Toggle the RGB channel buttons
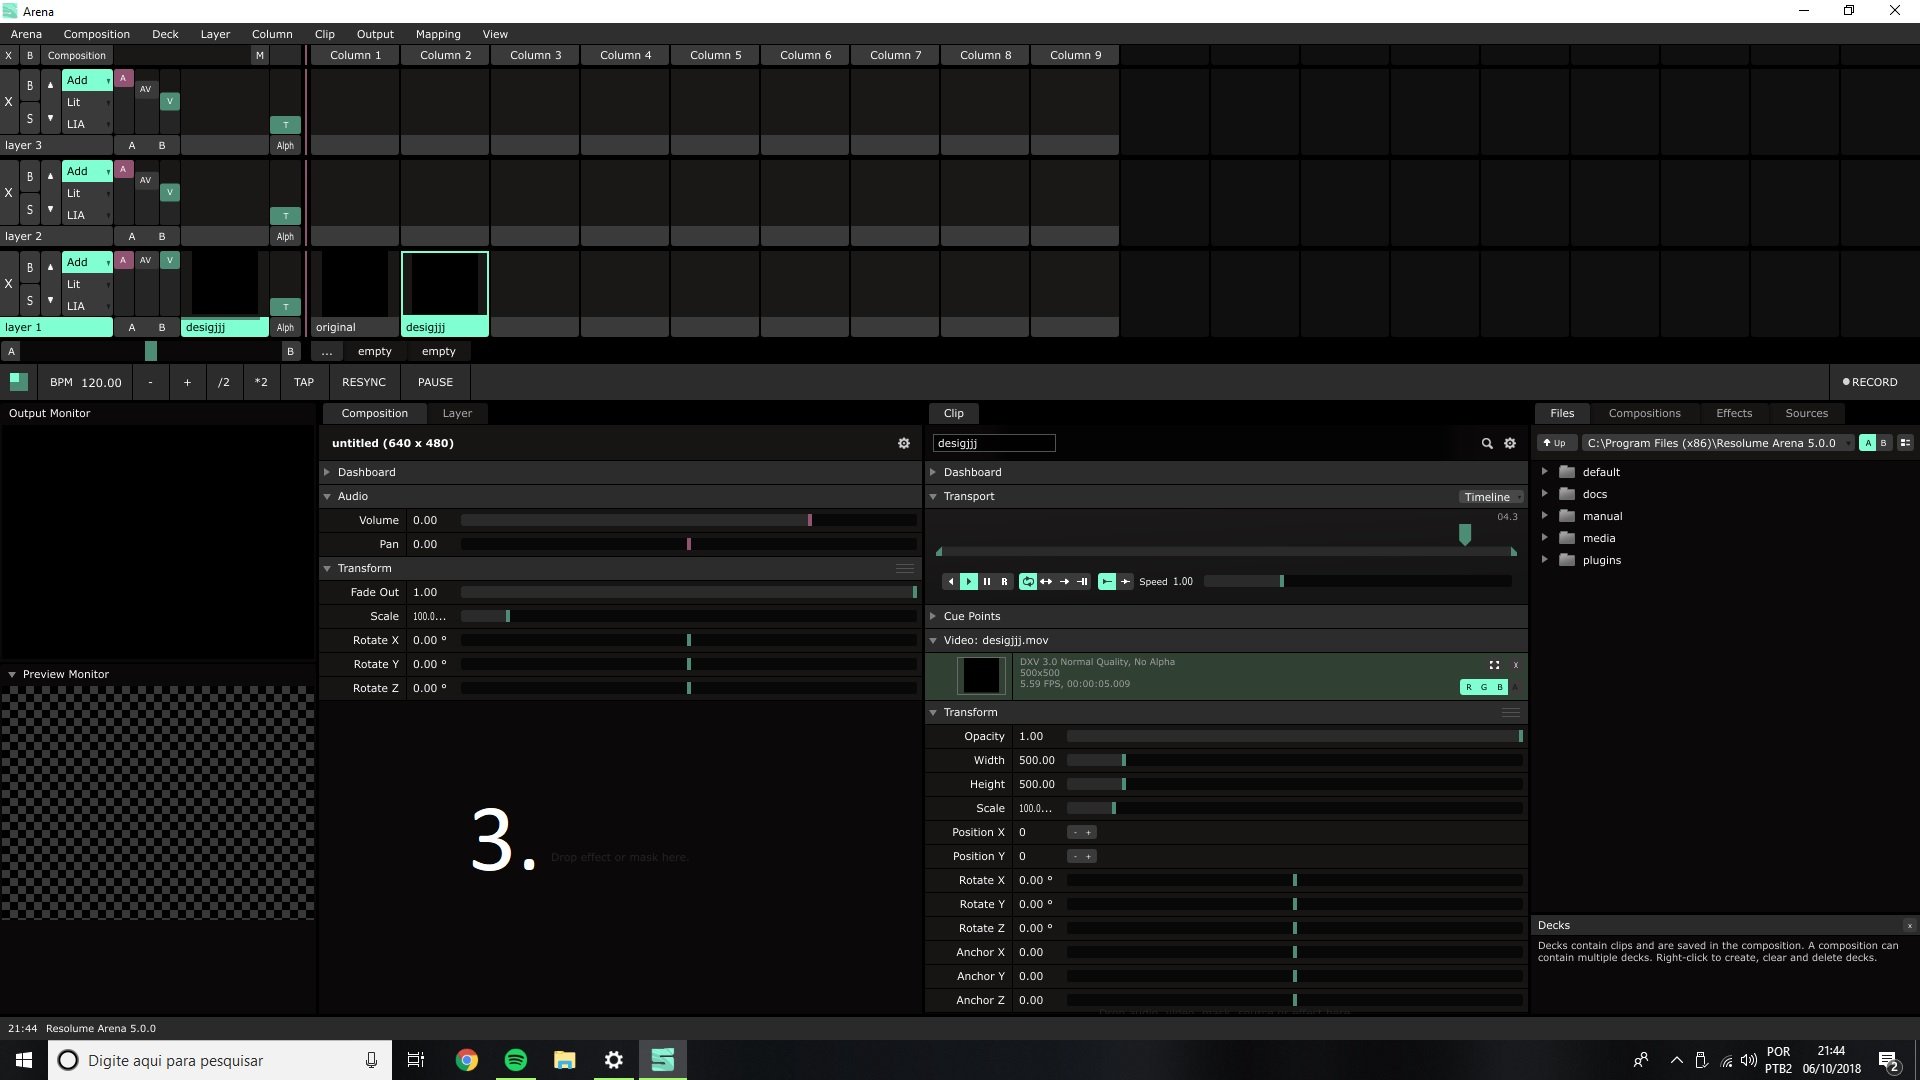 point(1483,687)
